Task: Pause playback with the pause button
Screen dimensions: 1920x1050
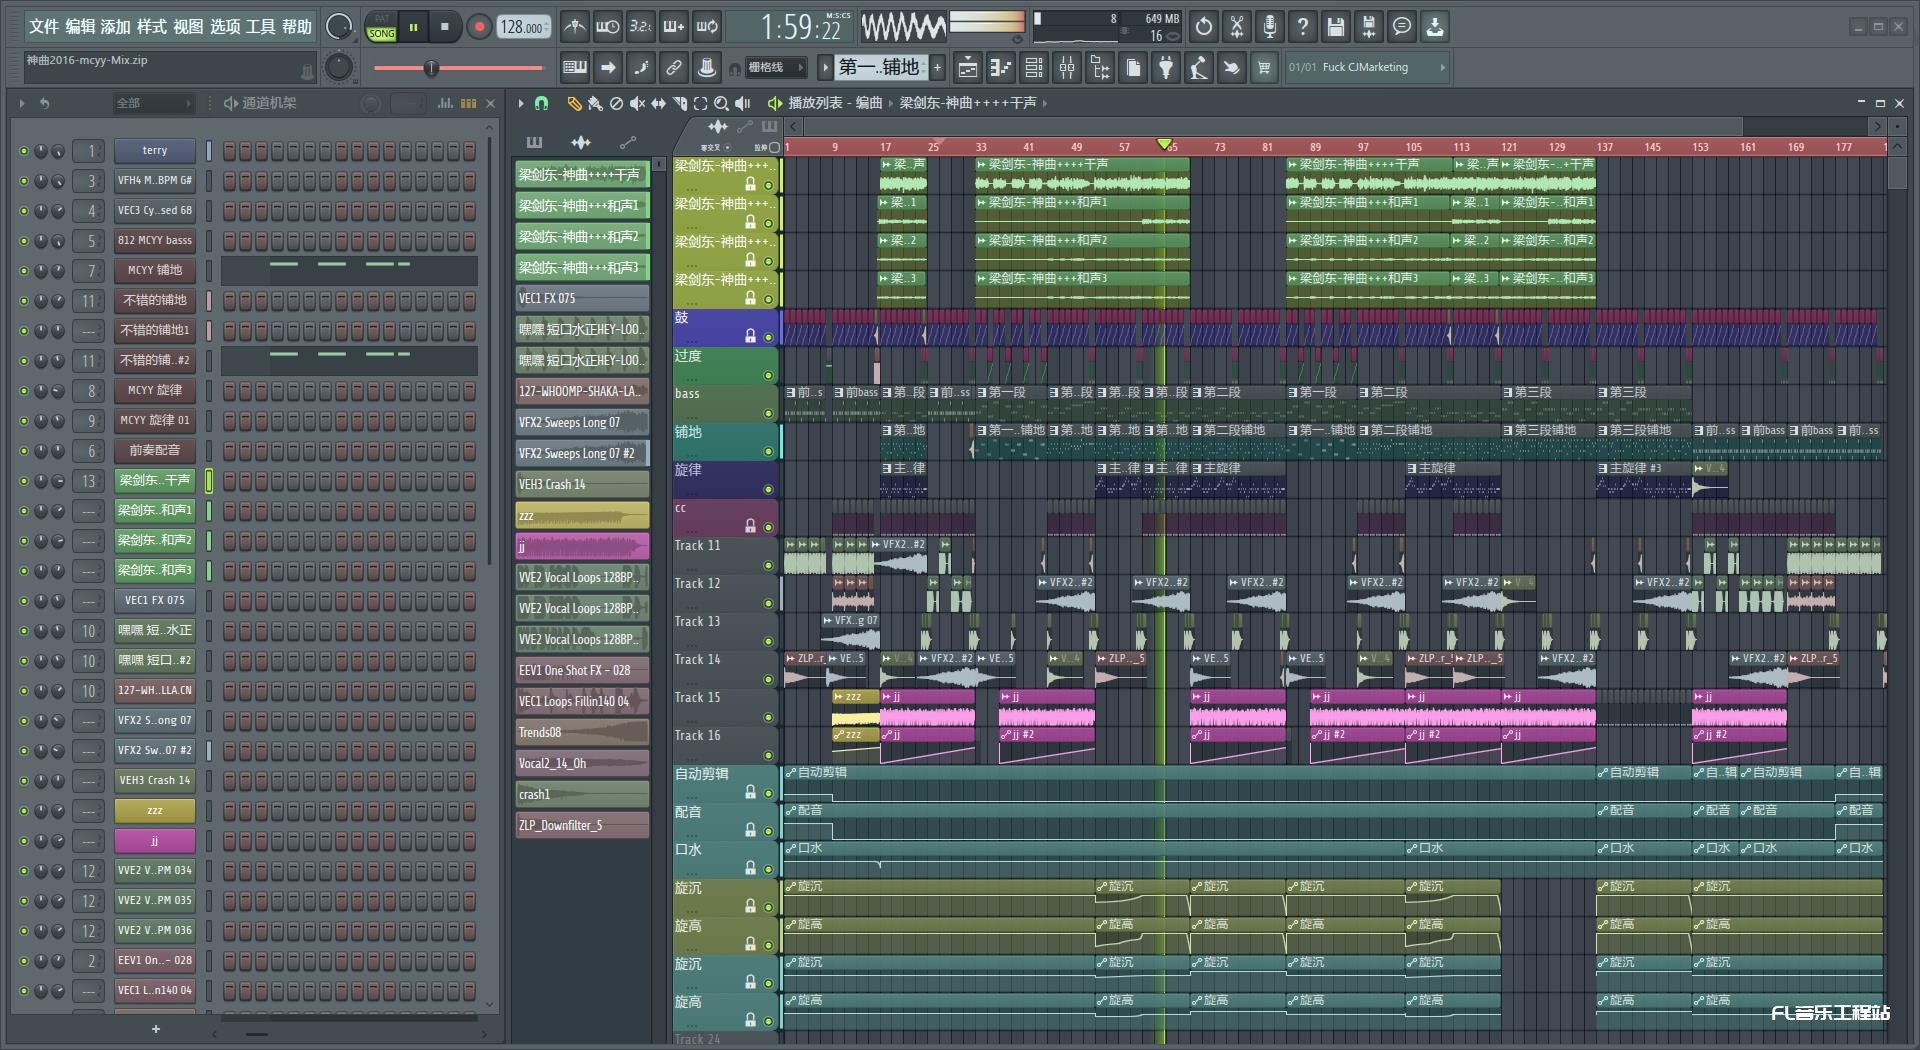Action: [413, 27]
